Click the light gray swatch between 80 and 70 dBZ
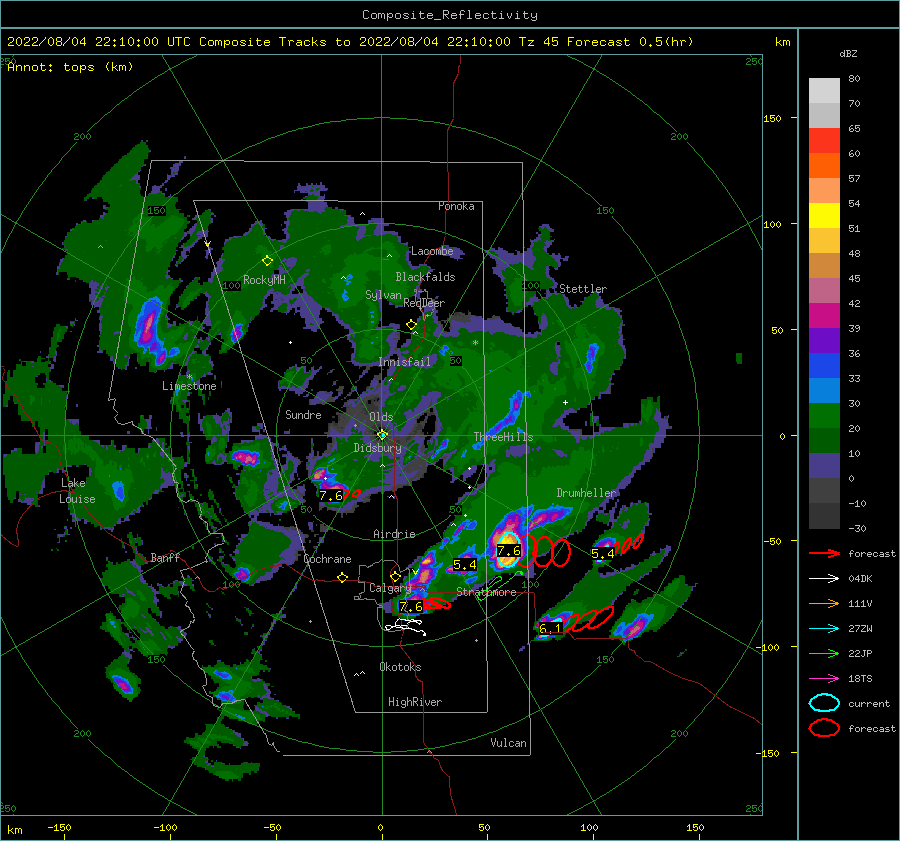 pos(824,91)
